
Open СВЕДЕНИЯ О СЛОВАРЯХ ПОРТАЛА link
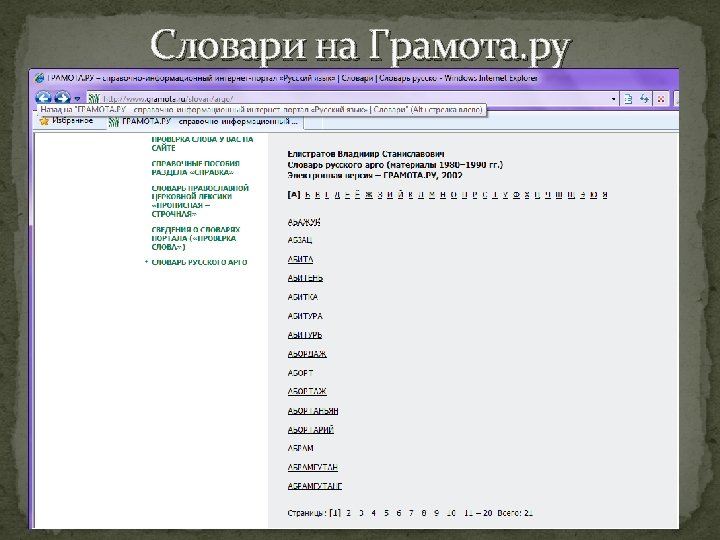click(x=196, y=238)
